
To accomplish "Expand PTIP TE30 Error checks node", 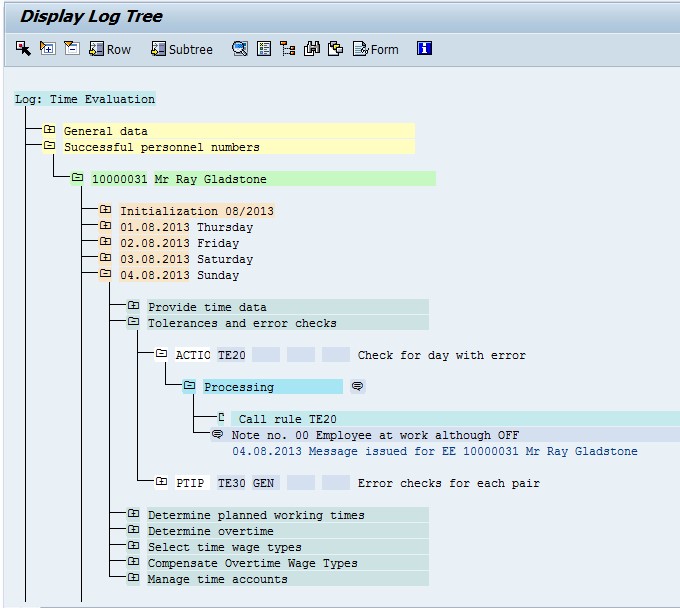I will coord(161,483).
